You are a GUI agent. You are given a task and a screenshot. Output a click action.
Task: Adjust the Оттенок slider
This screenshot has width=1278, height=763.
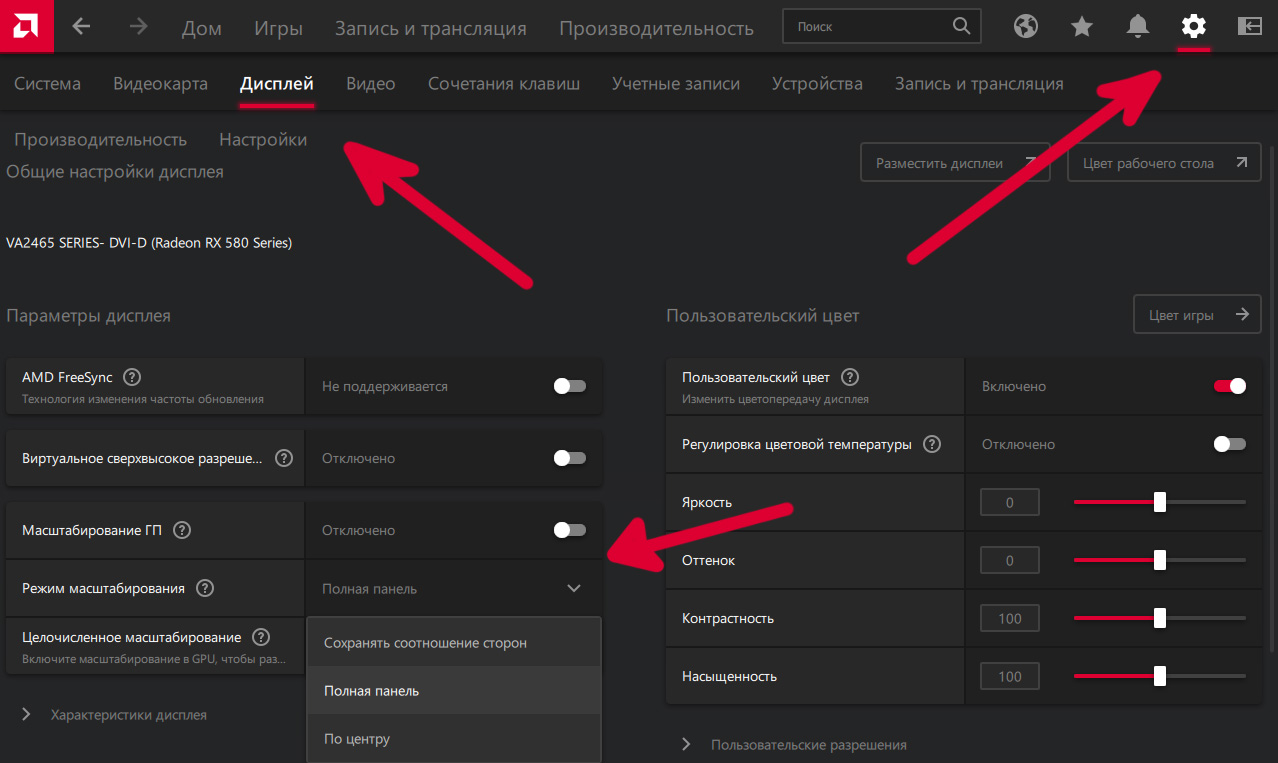tap(1160, 560)
